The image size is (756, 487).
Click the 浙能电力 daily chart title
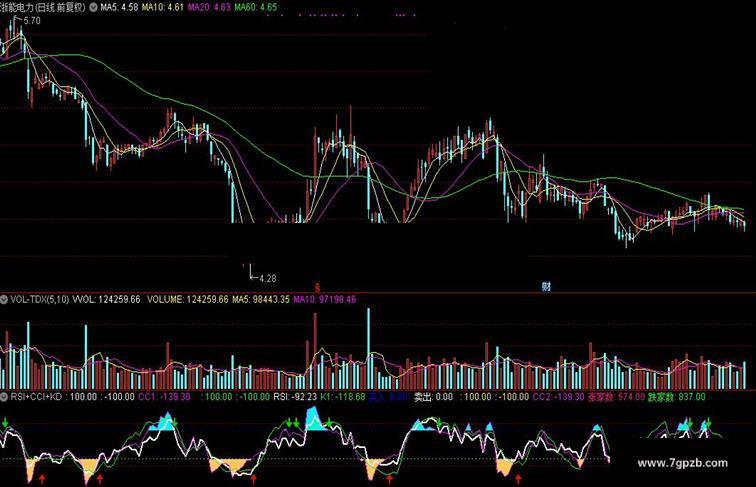click(x=43, y=8)
